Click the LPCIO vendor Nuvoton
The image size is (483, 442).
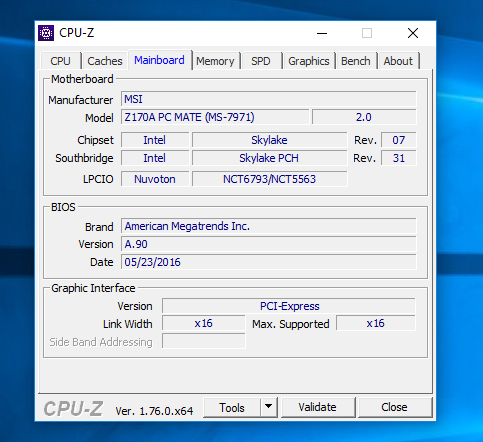pos(155,179)
